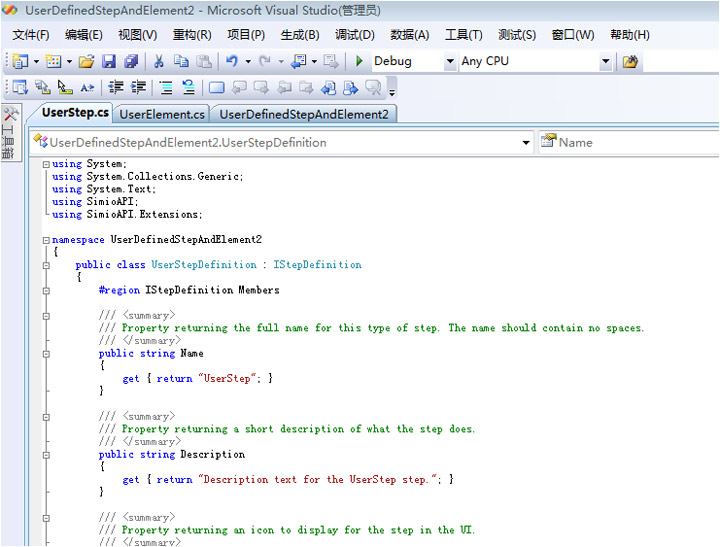Open the 重构(R) menu
Screen dimensions: 720x547
point(192,35)
